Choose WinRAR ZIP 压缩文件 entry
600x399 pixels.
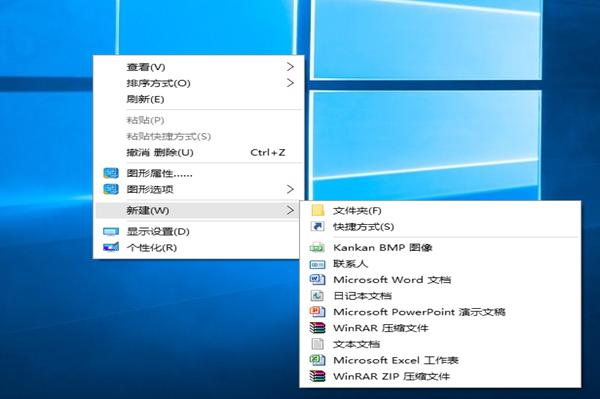pyautogui.click(x=440, y=376)
